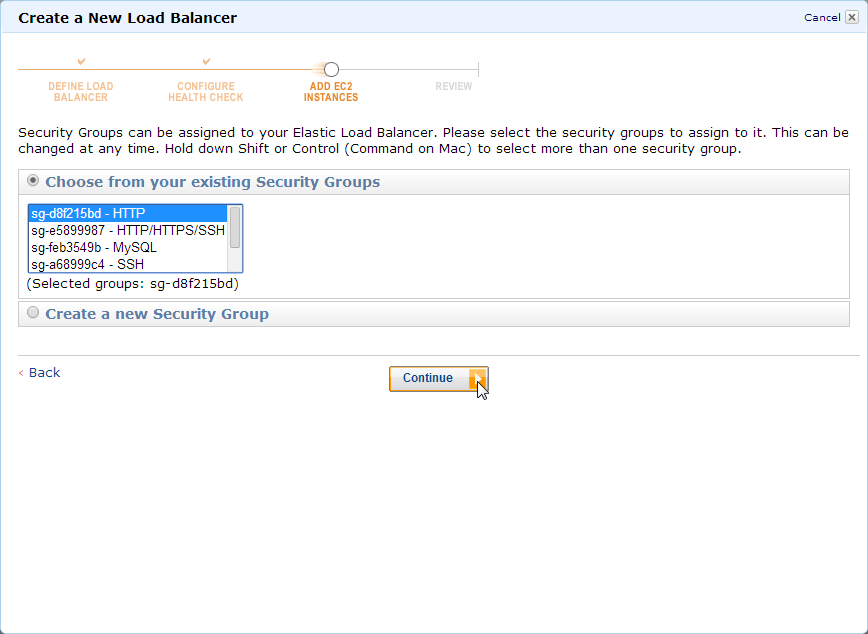Click the orange arrow on the Continue button
The height and width of the screenshot is (634, 868).
click(x=477, y=378)
